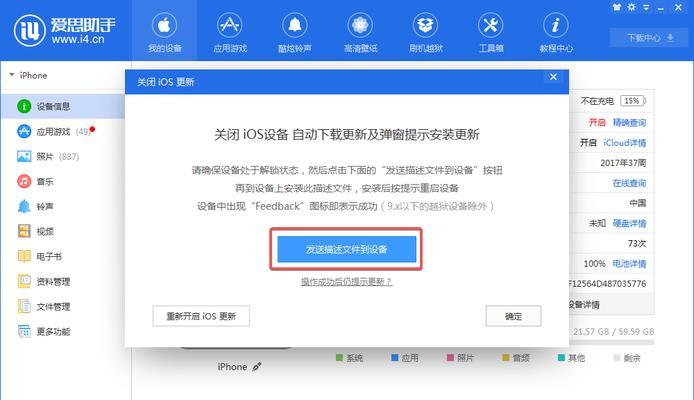
Task: Open the 高清壁纸 flower icon
Action: (x=360, y=25)
